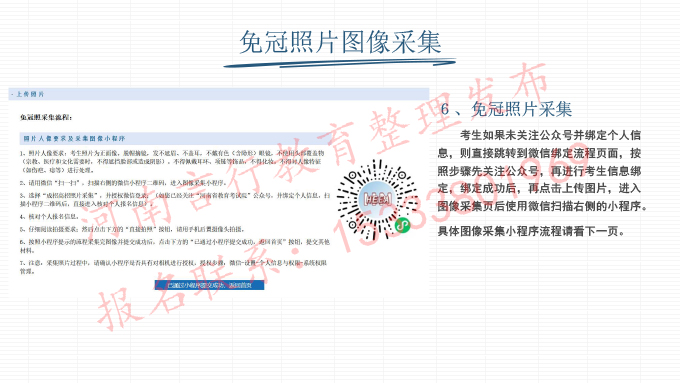Click step 2 text 请用微信"扫一扫"
The height and width of the screenshot is (383, 680).
123,183
